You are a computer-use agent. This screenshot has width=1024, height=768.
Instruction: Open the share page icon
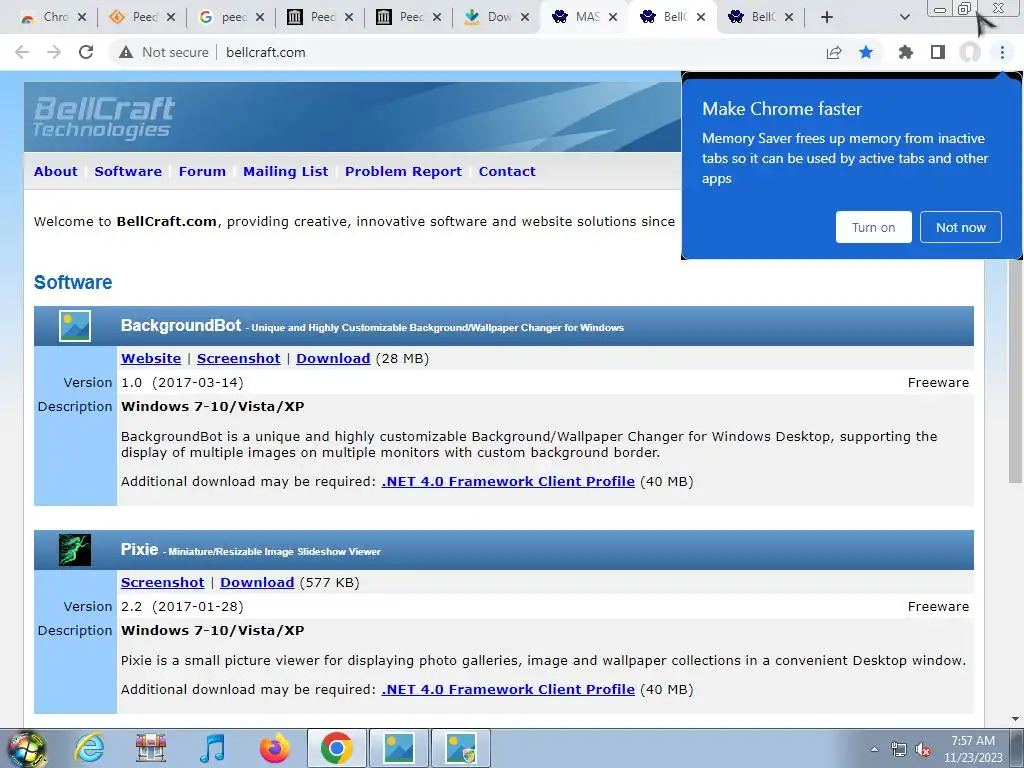pyautogui.click(x=834, y=52)
